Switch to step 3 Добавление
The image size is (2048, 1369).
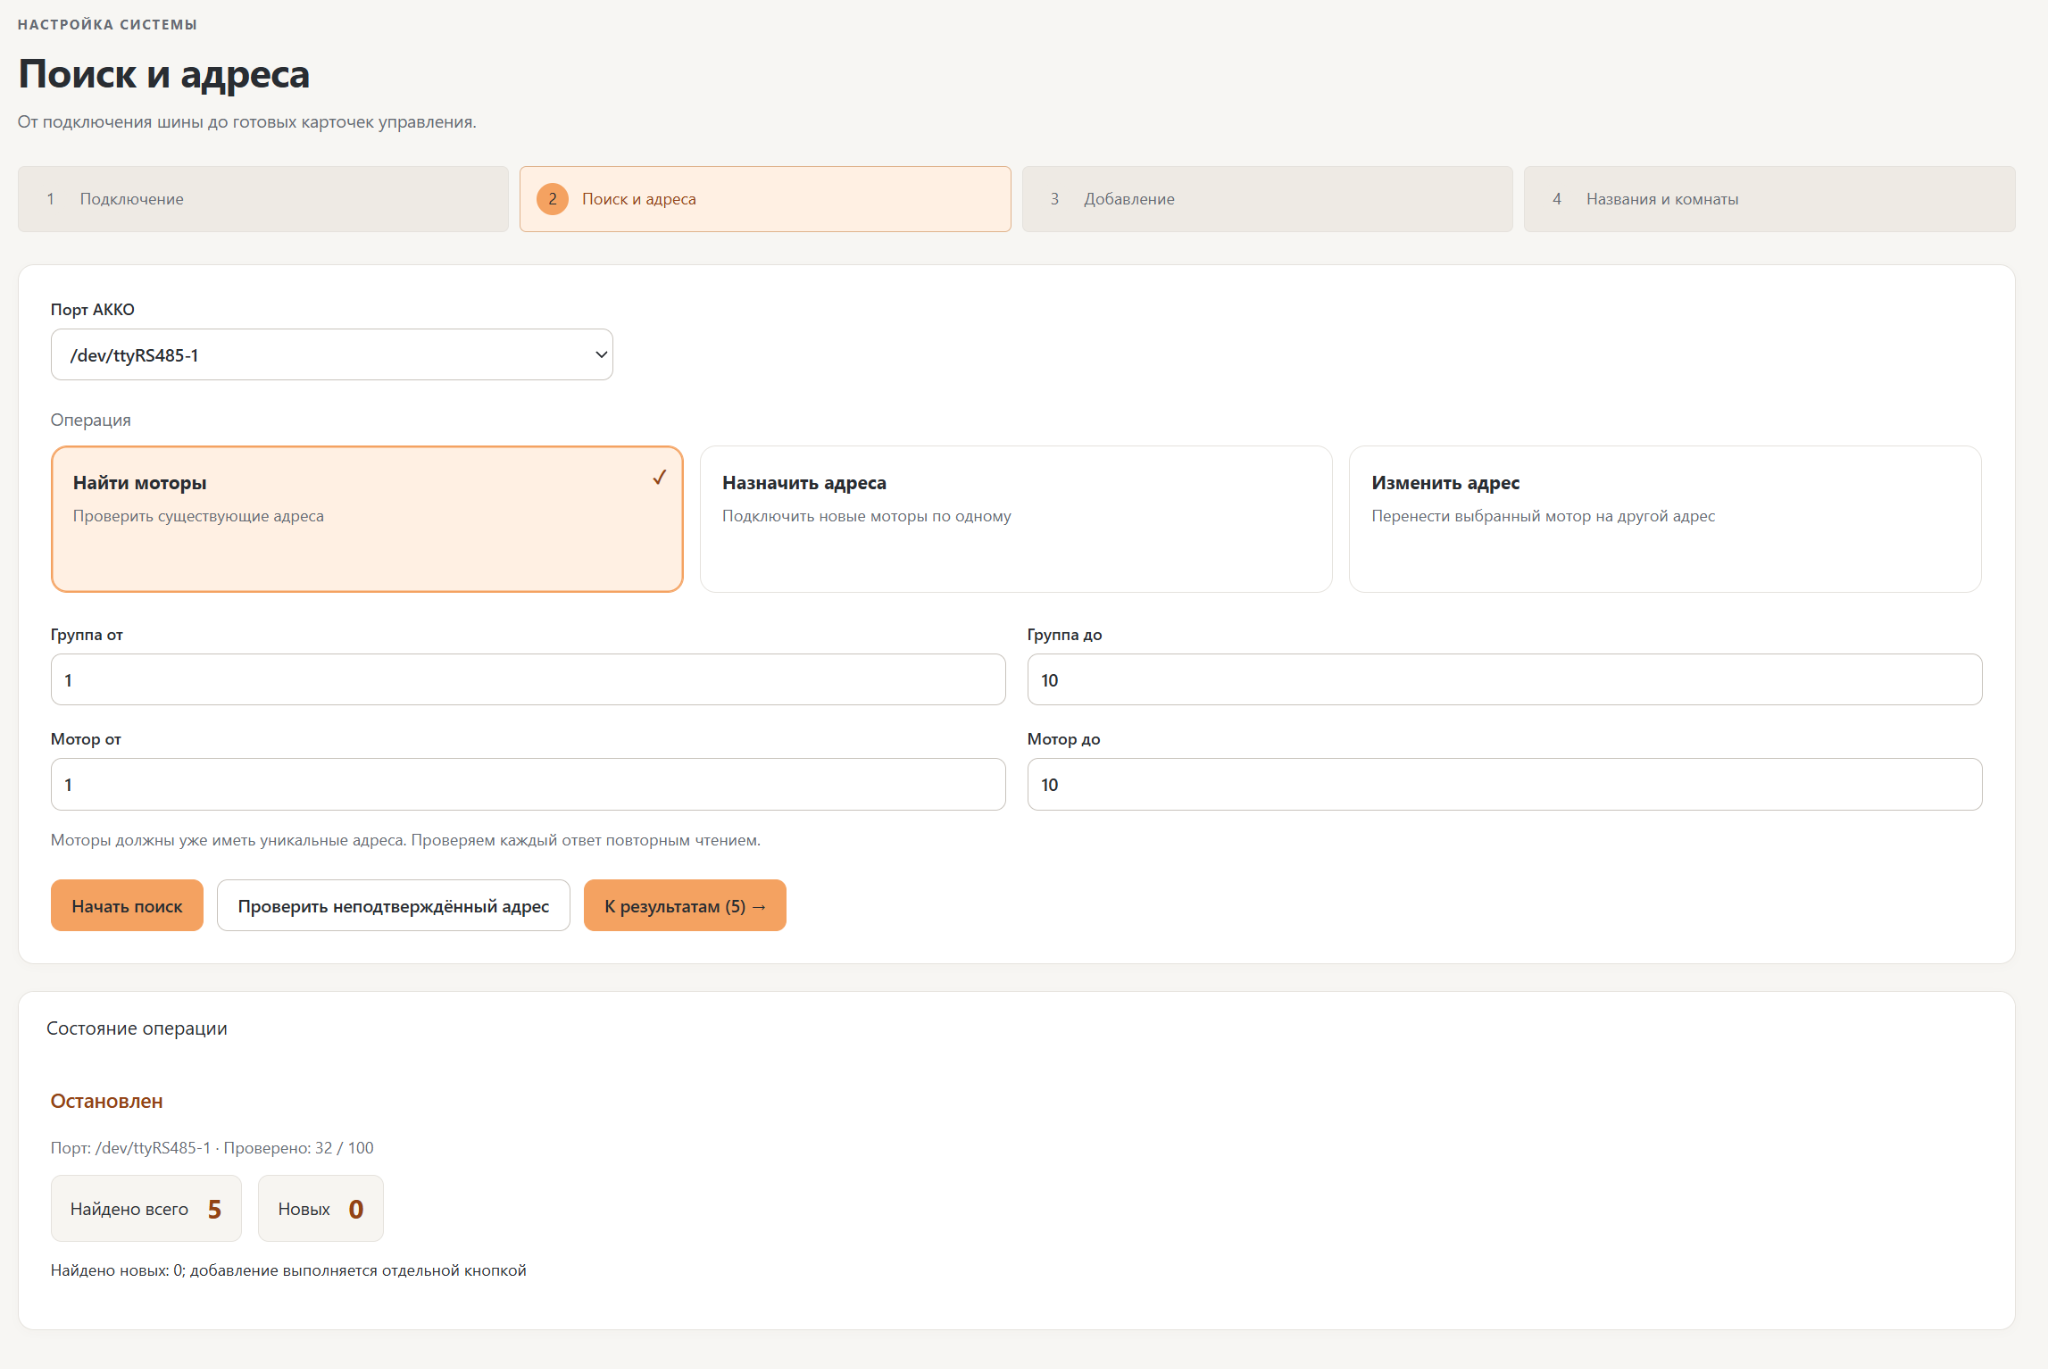(1267, 199)
